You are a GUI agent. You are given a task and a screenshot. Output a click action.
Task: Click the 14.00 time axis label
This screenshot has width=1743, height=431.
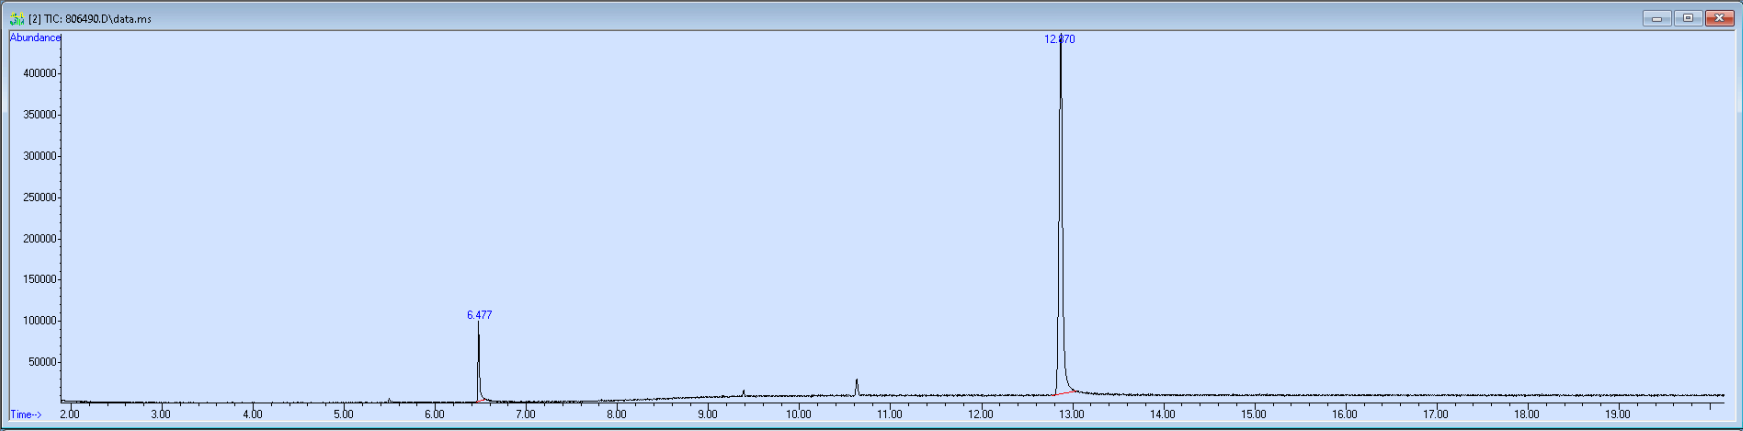[x=1162, y=414]
